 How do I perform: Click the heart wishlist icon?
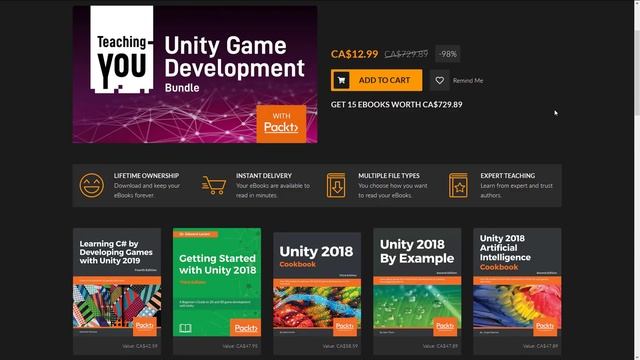(x=440, y=80)
